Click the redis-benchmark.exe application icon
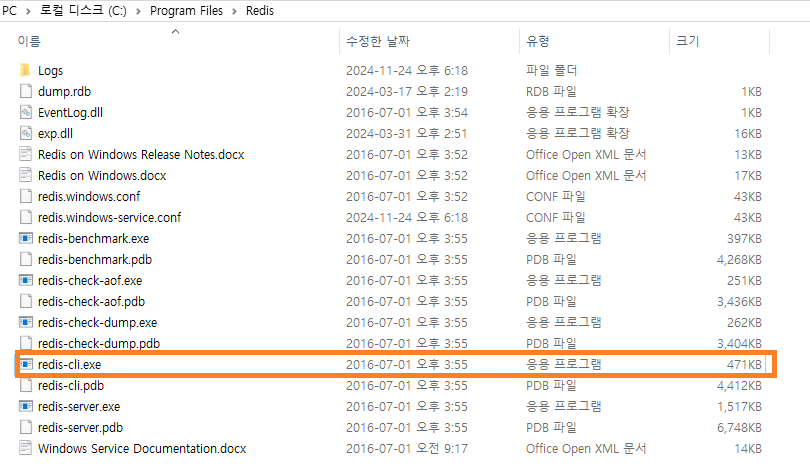Screen dimensions: 810x476 click(25, 238)
